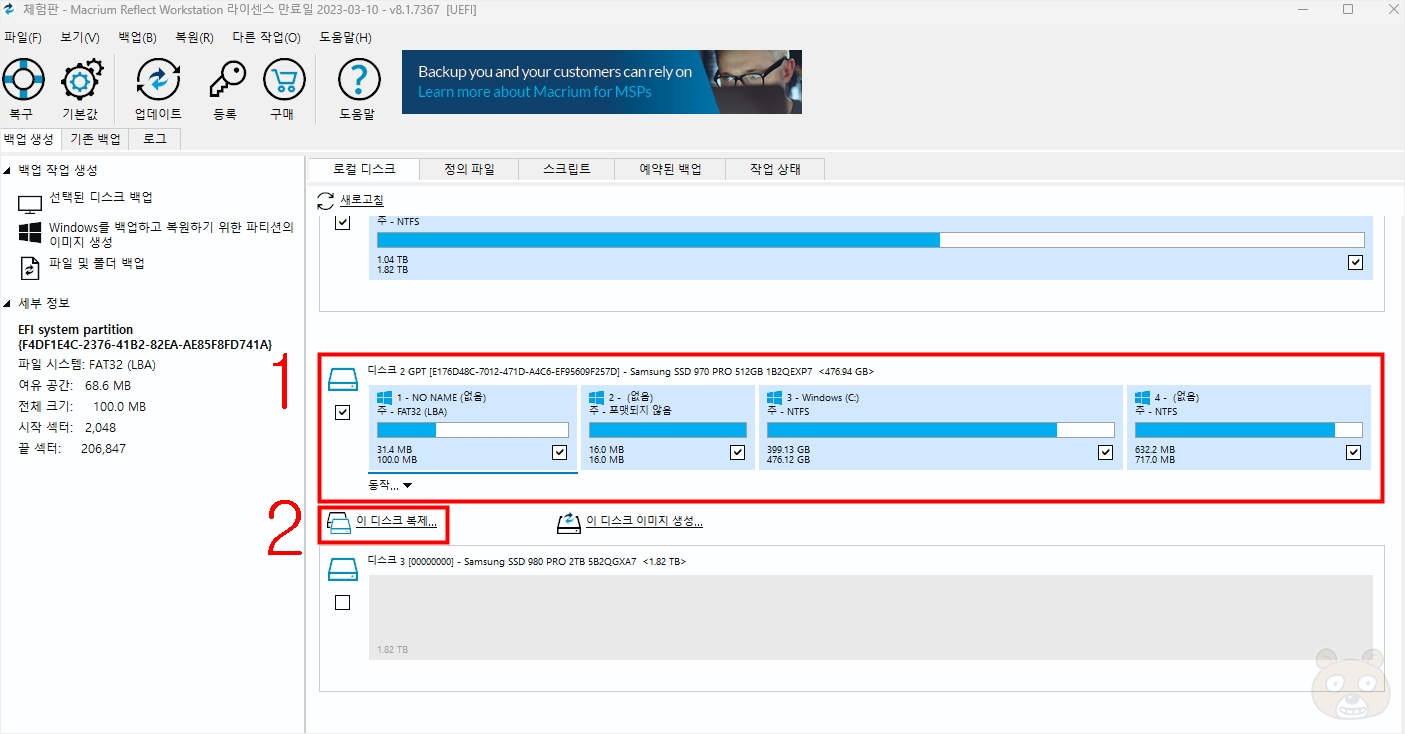
Task: Click usage bar of 1.82 TB NTFS partition
Action: pos(870,240)
